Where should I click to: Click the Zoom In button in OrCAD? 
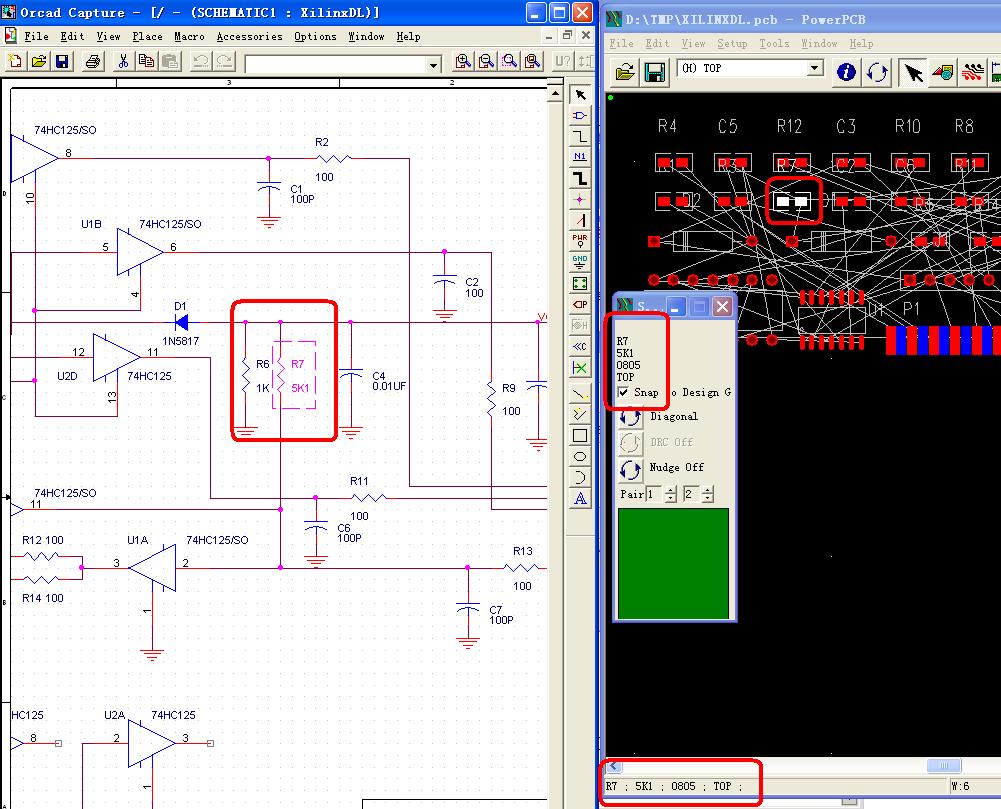click(463, 61)
